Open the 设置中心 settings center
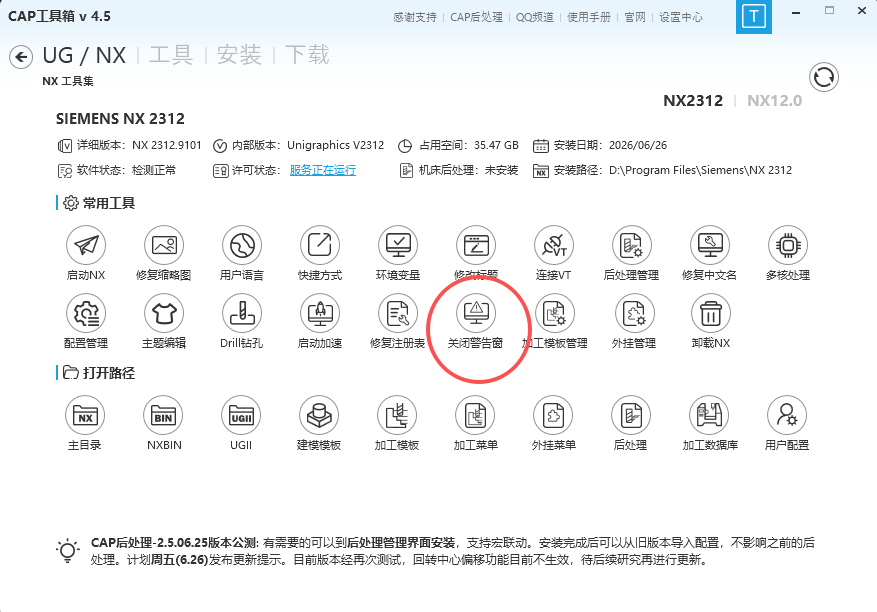The height and width of the screenshot is (612, 877). click(x=681, y=17)
